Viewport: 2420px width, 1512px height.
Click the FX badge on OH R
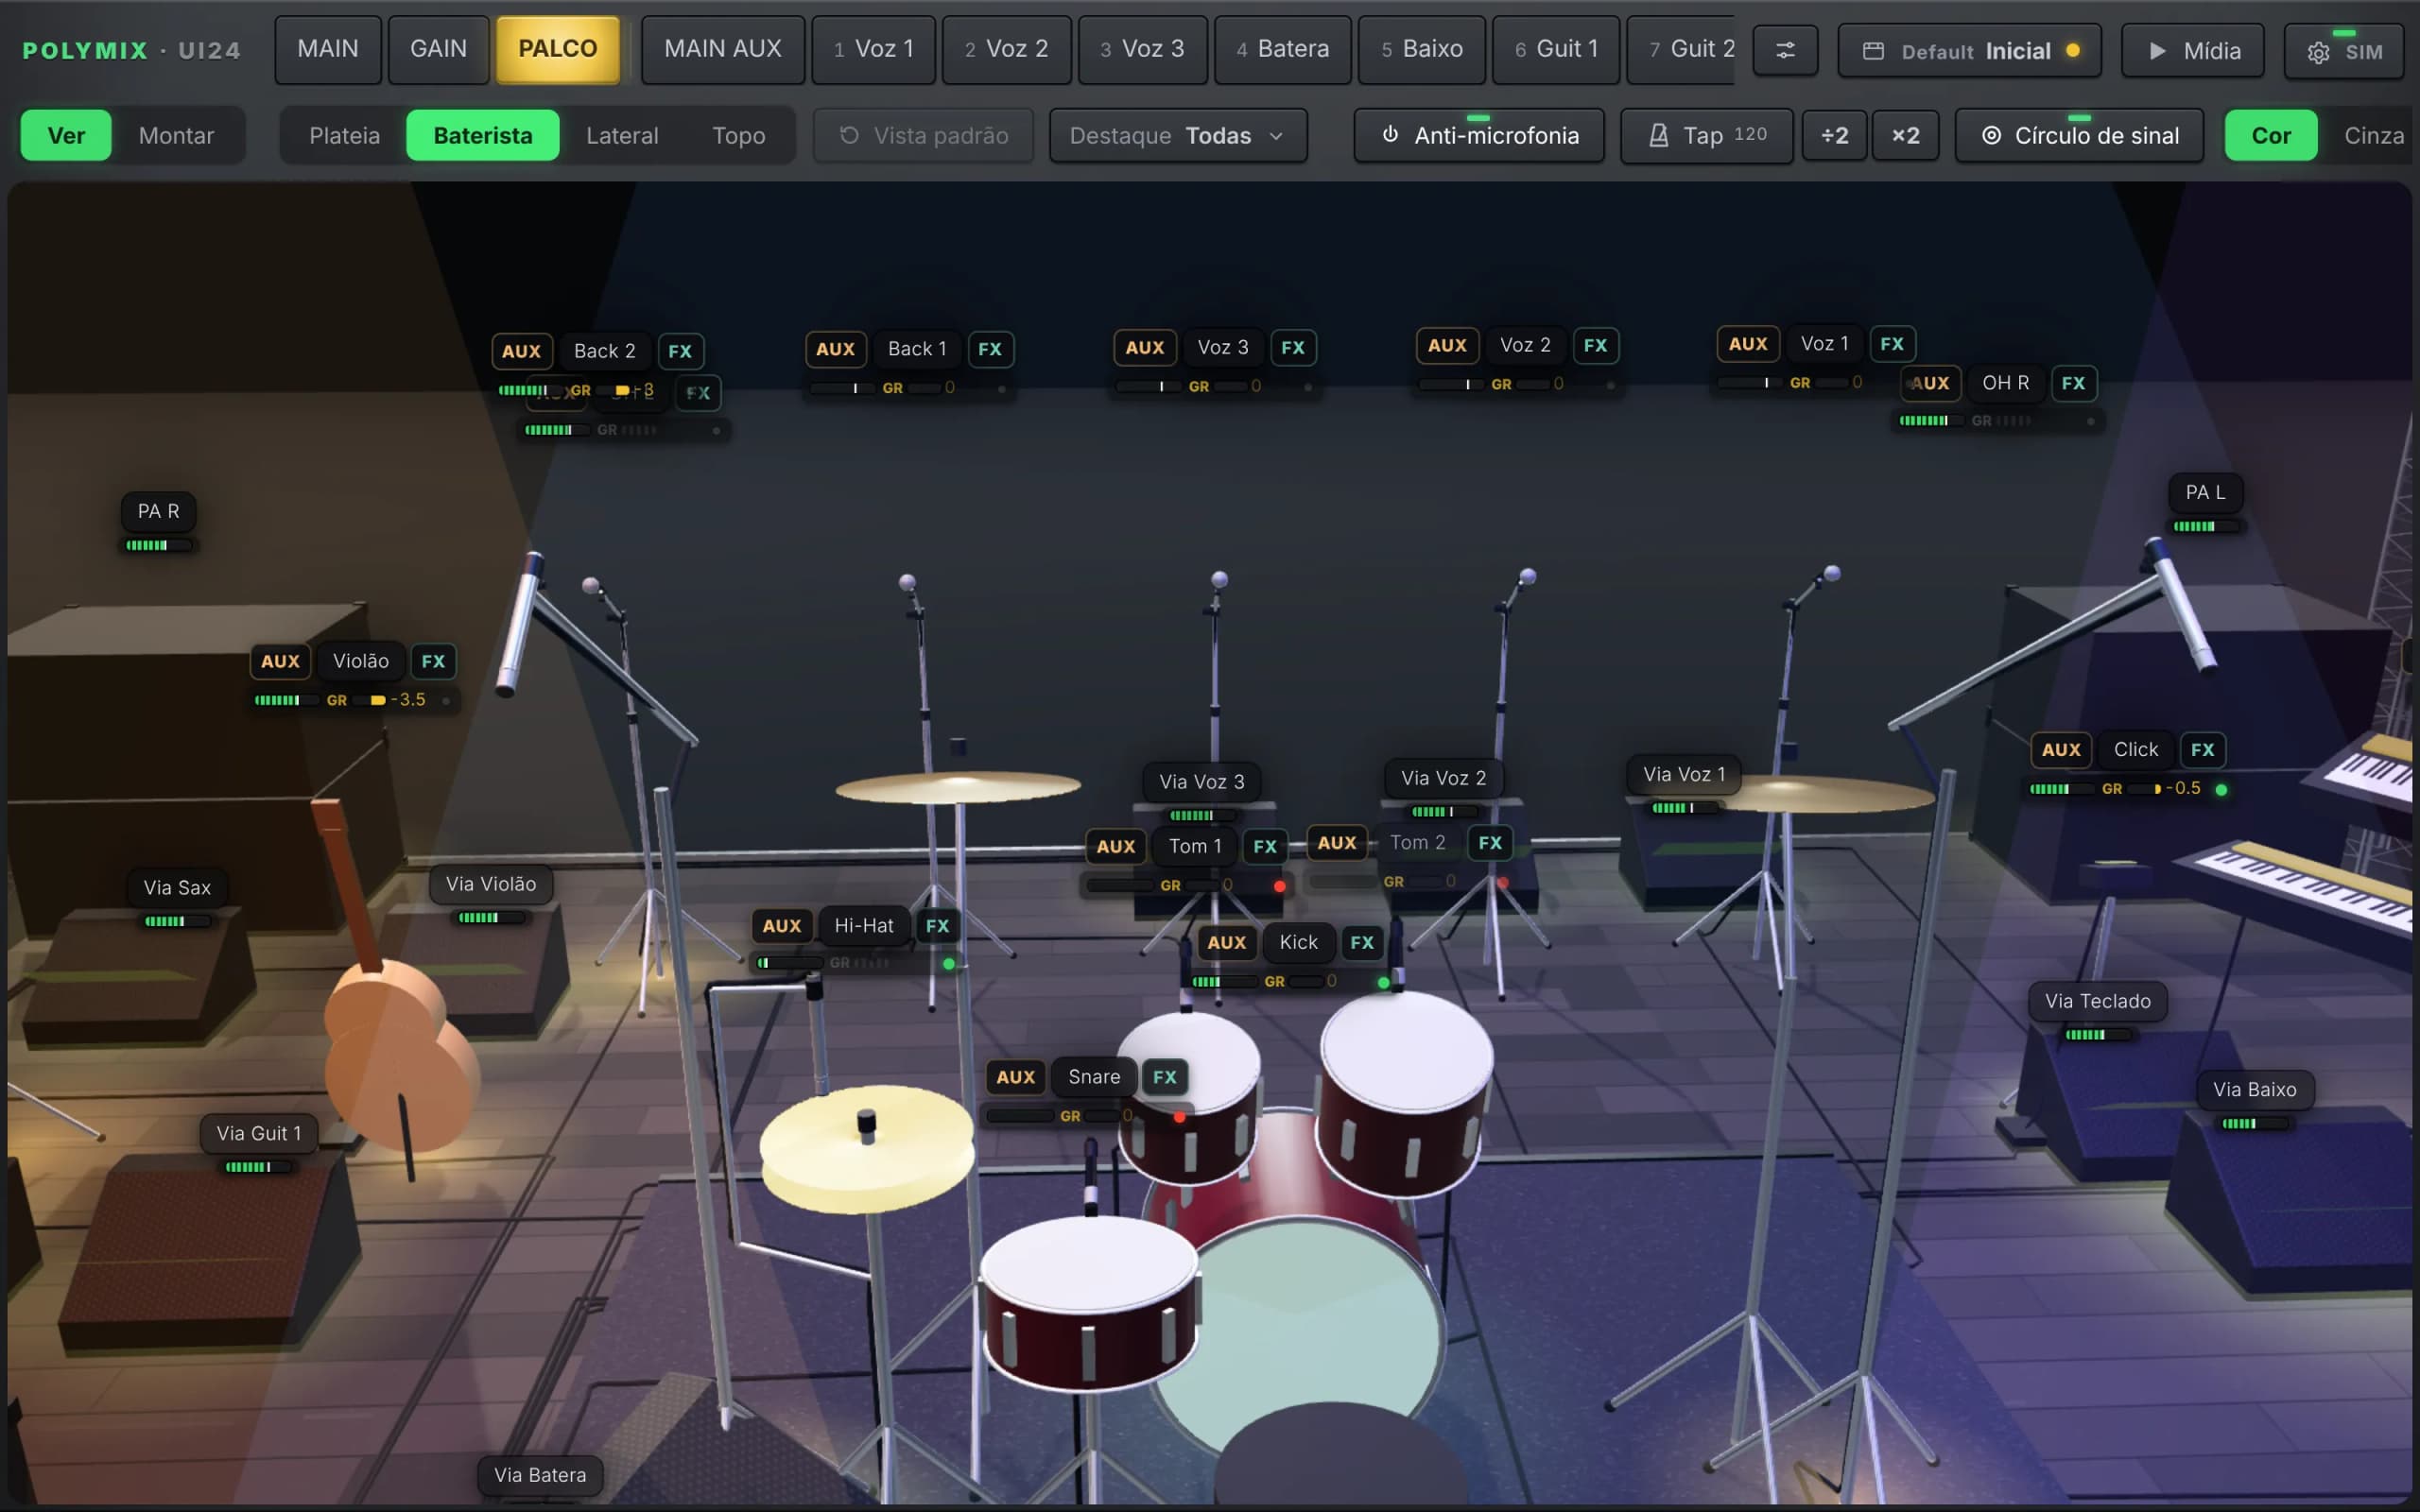click(2073, 383)
